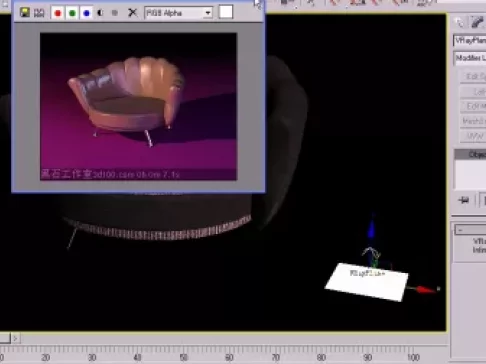Viewport: 486px width, 364px height.
Task: Click the Save Bitmap icon in render window
Action: [25, 13]
